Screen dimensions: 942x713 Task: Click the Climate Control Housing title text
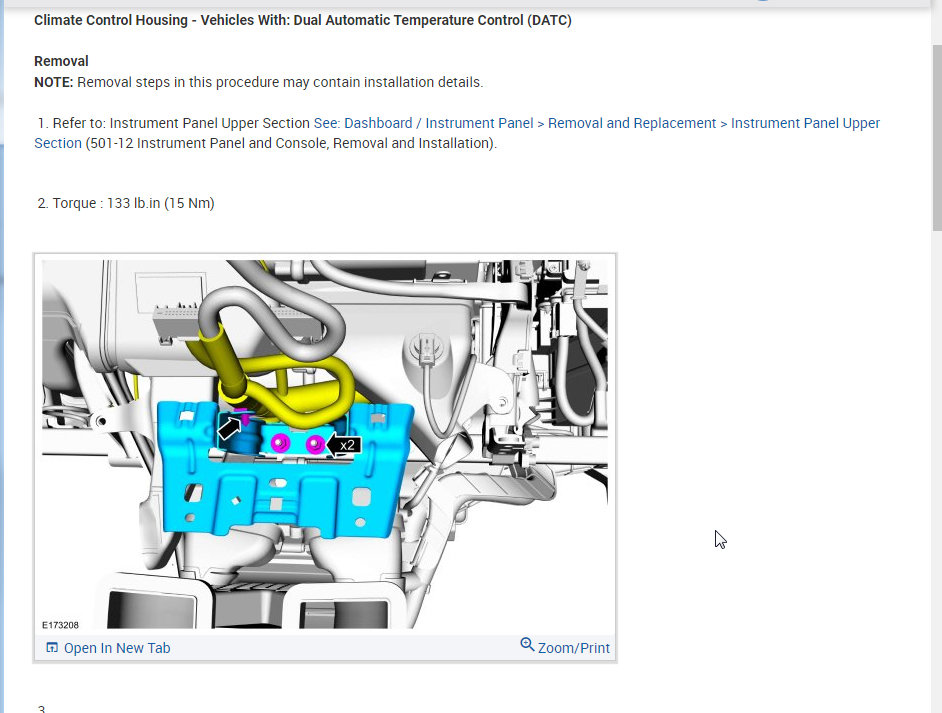click(303, 20)
